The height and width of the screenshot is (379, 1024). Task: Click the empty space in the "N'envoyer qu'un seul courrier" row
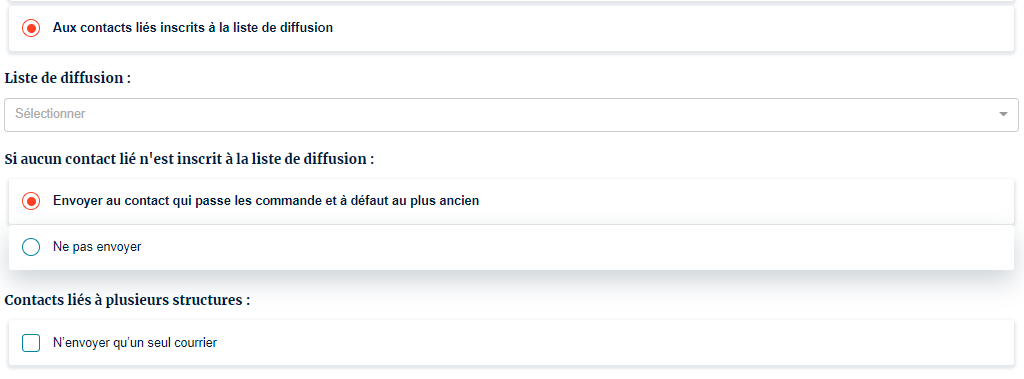tap(614, 342)
